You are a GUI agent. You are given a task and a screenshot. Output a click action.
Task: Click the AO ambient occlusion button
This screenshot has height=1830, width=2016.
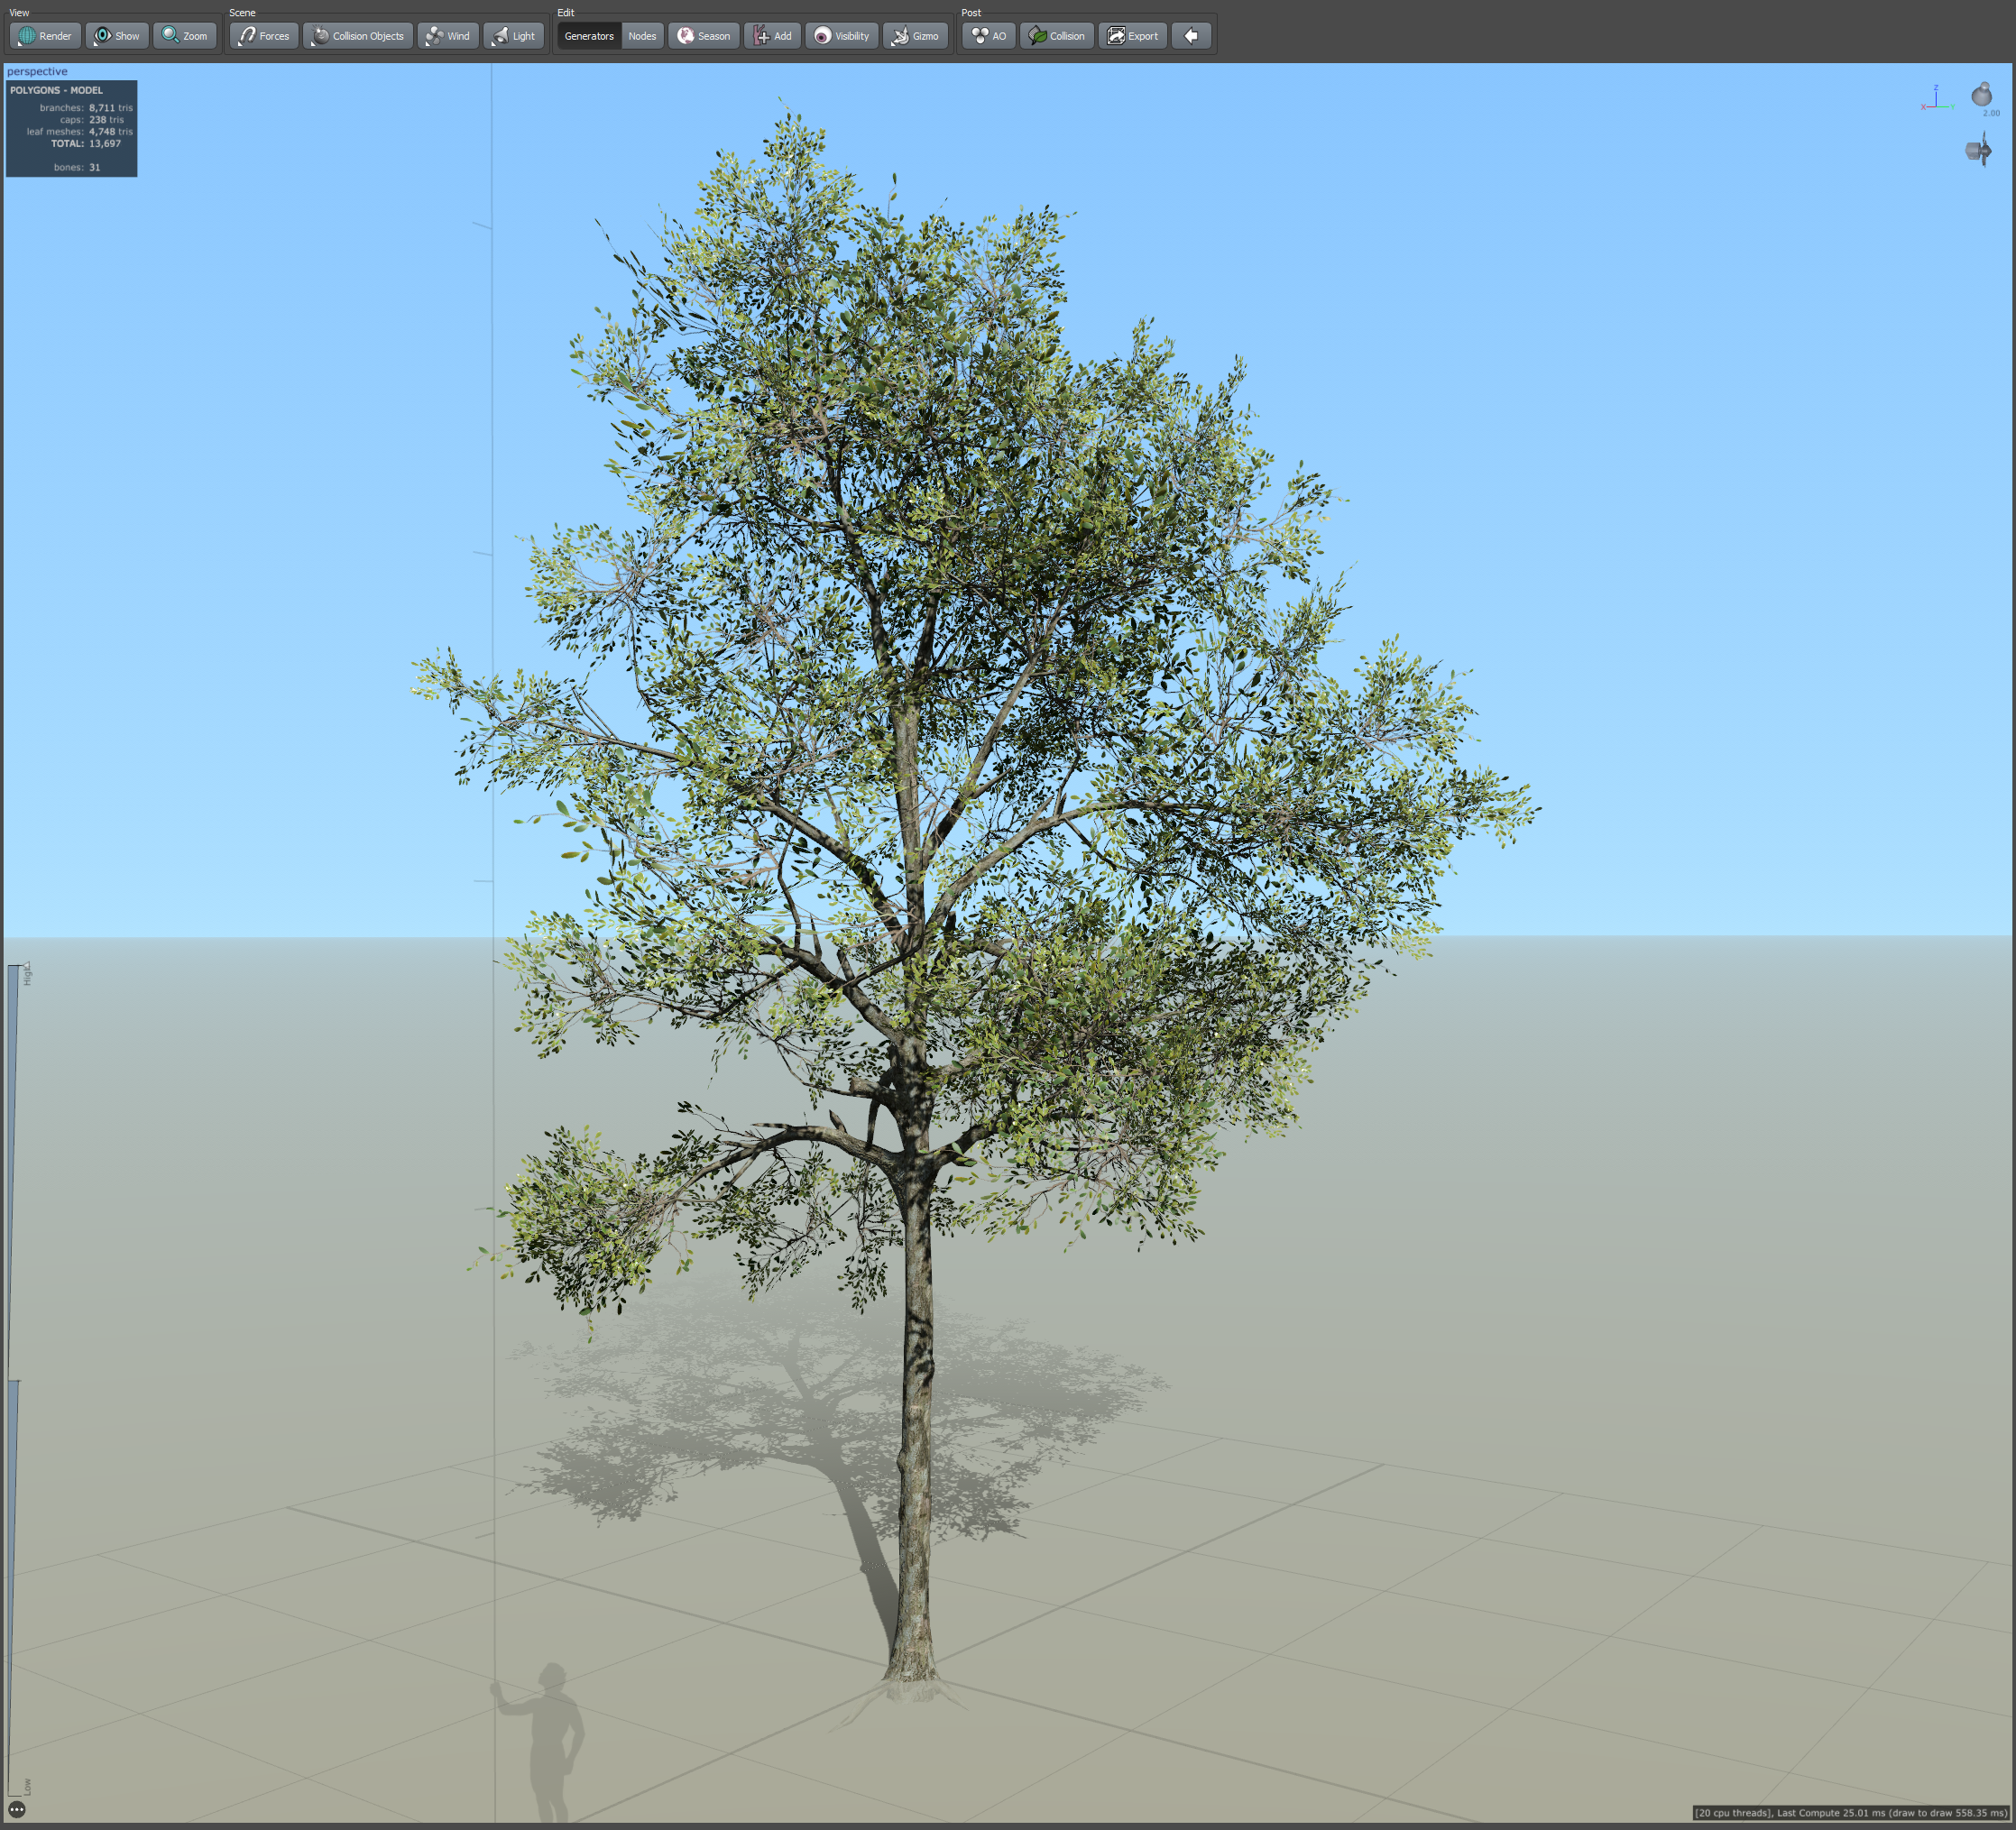[988, 36]
